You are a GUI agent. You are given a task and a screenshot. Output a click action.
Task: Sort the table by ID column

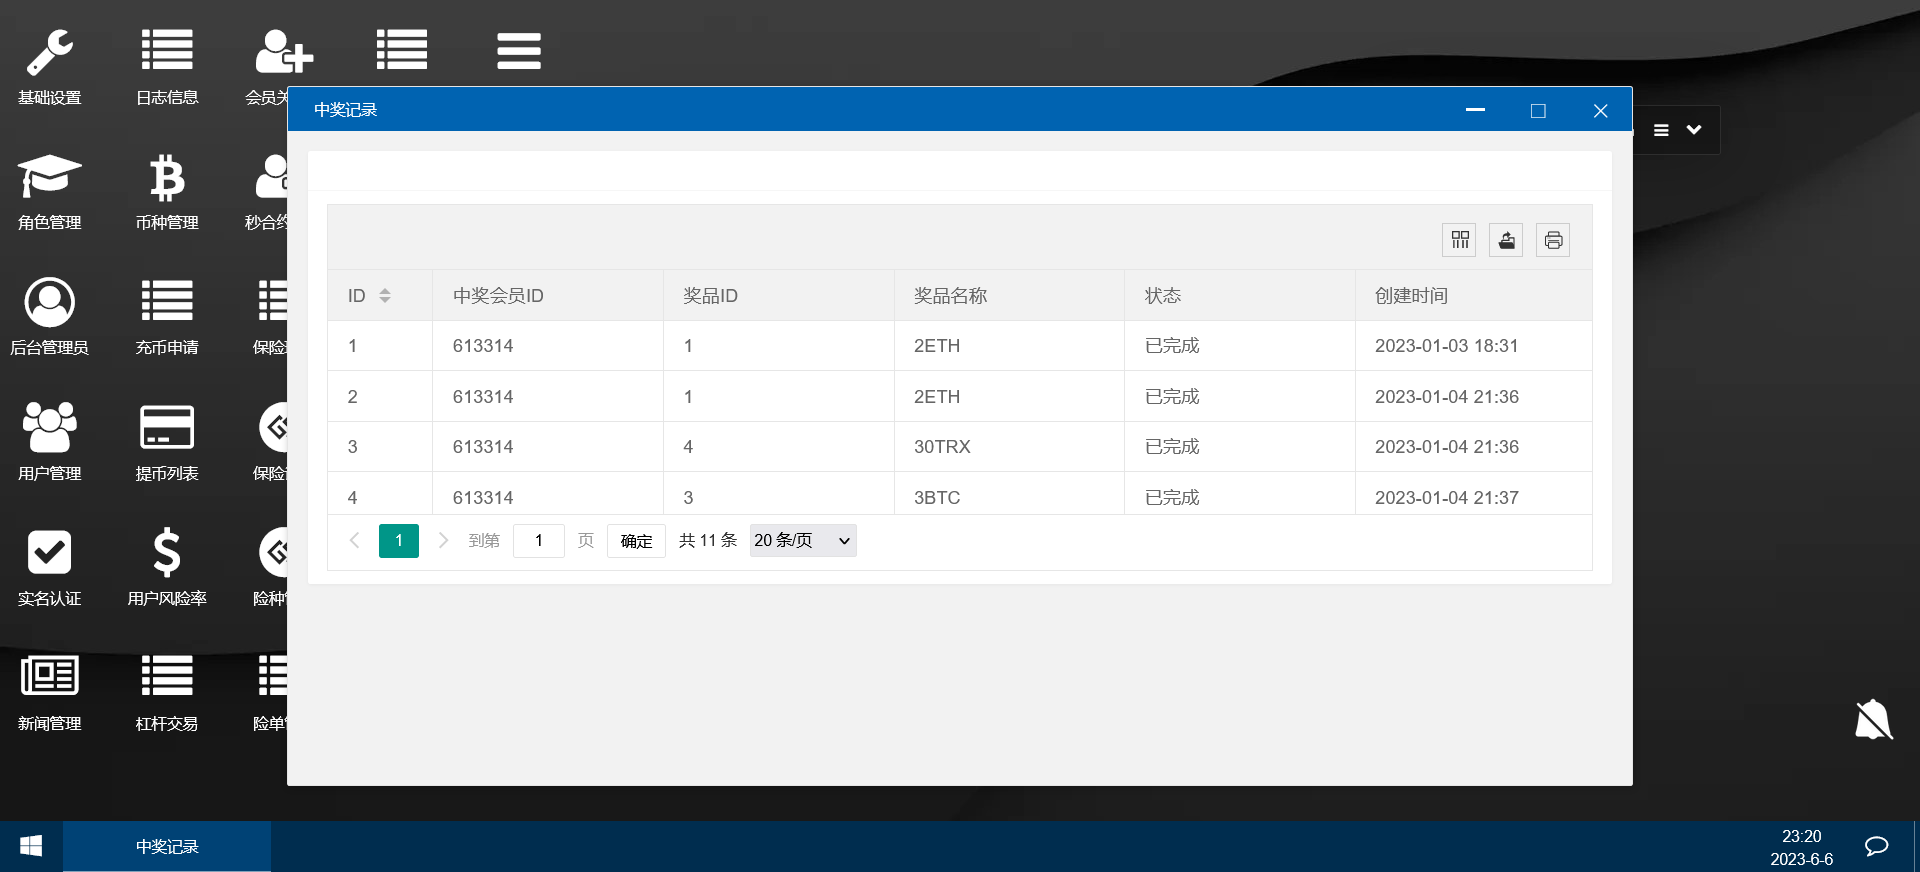(x=385, y=296)
